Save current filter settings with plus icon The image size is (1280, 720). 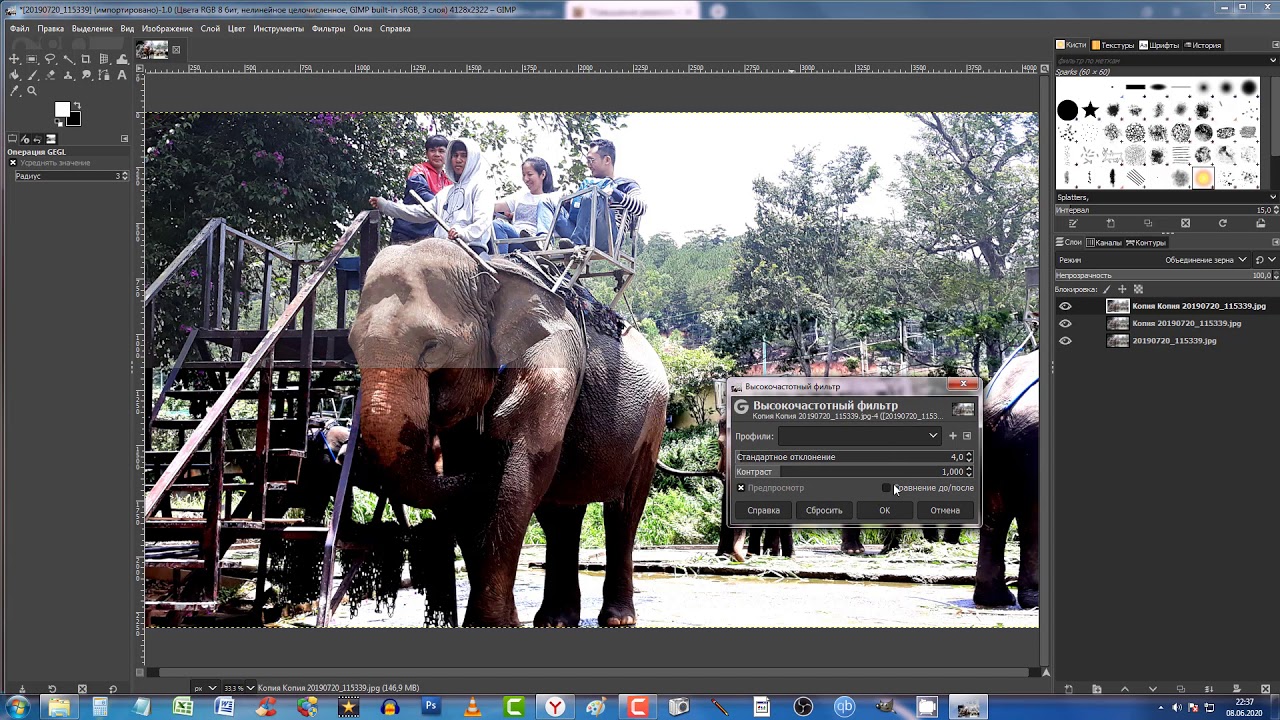[952, 436]
